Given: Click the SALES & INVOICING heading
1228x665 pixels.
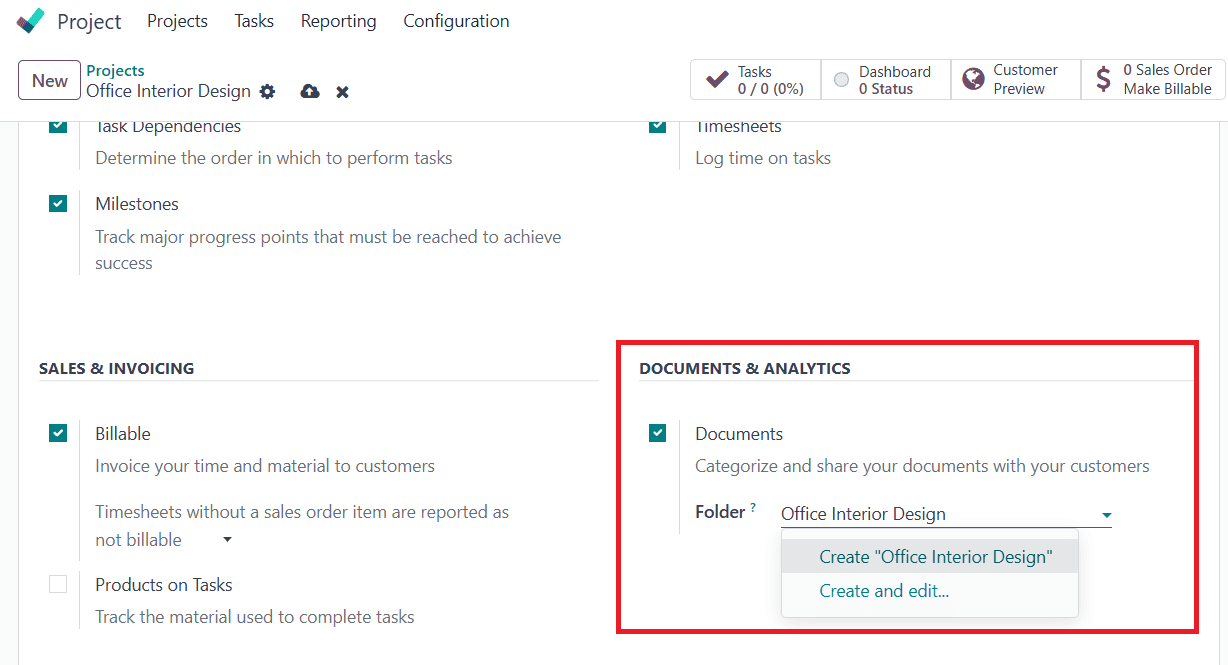Looking at the screenshot, I should pyautogui.click(x=117, y=368).
